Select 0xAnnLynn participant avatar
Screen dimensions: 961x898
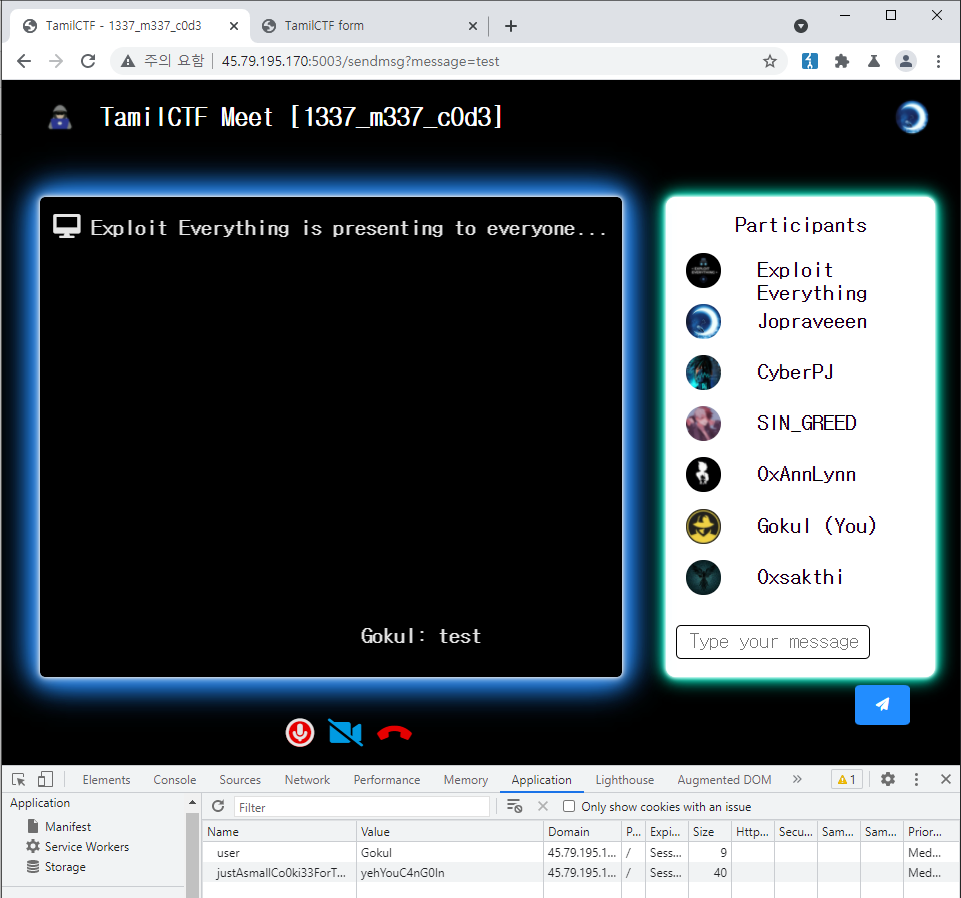pos(703,474)
